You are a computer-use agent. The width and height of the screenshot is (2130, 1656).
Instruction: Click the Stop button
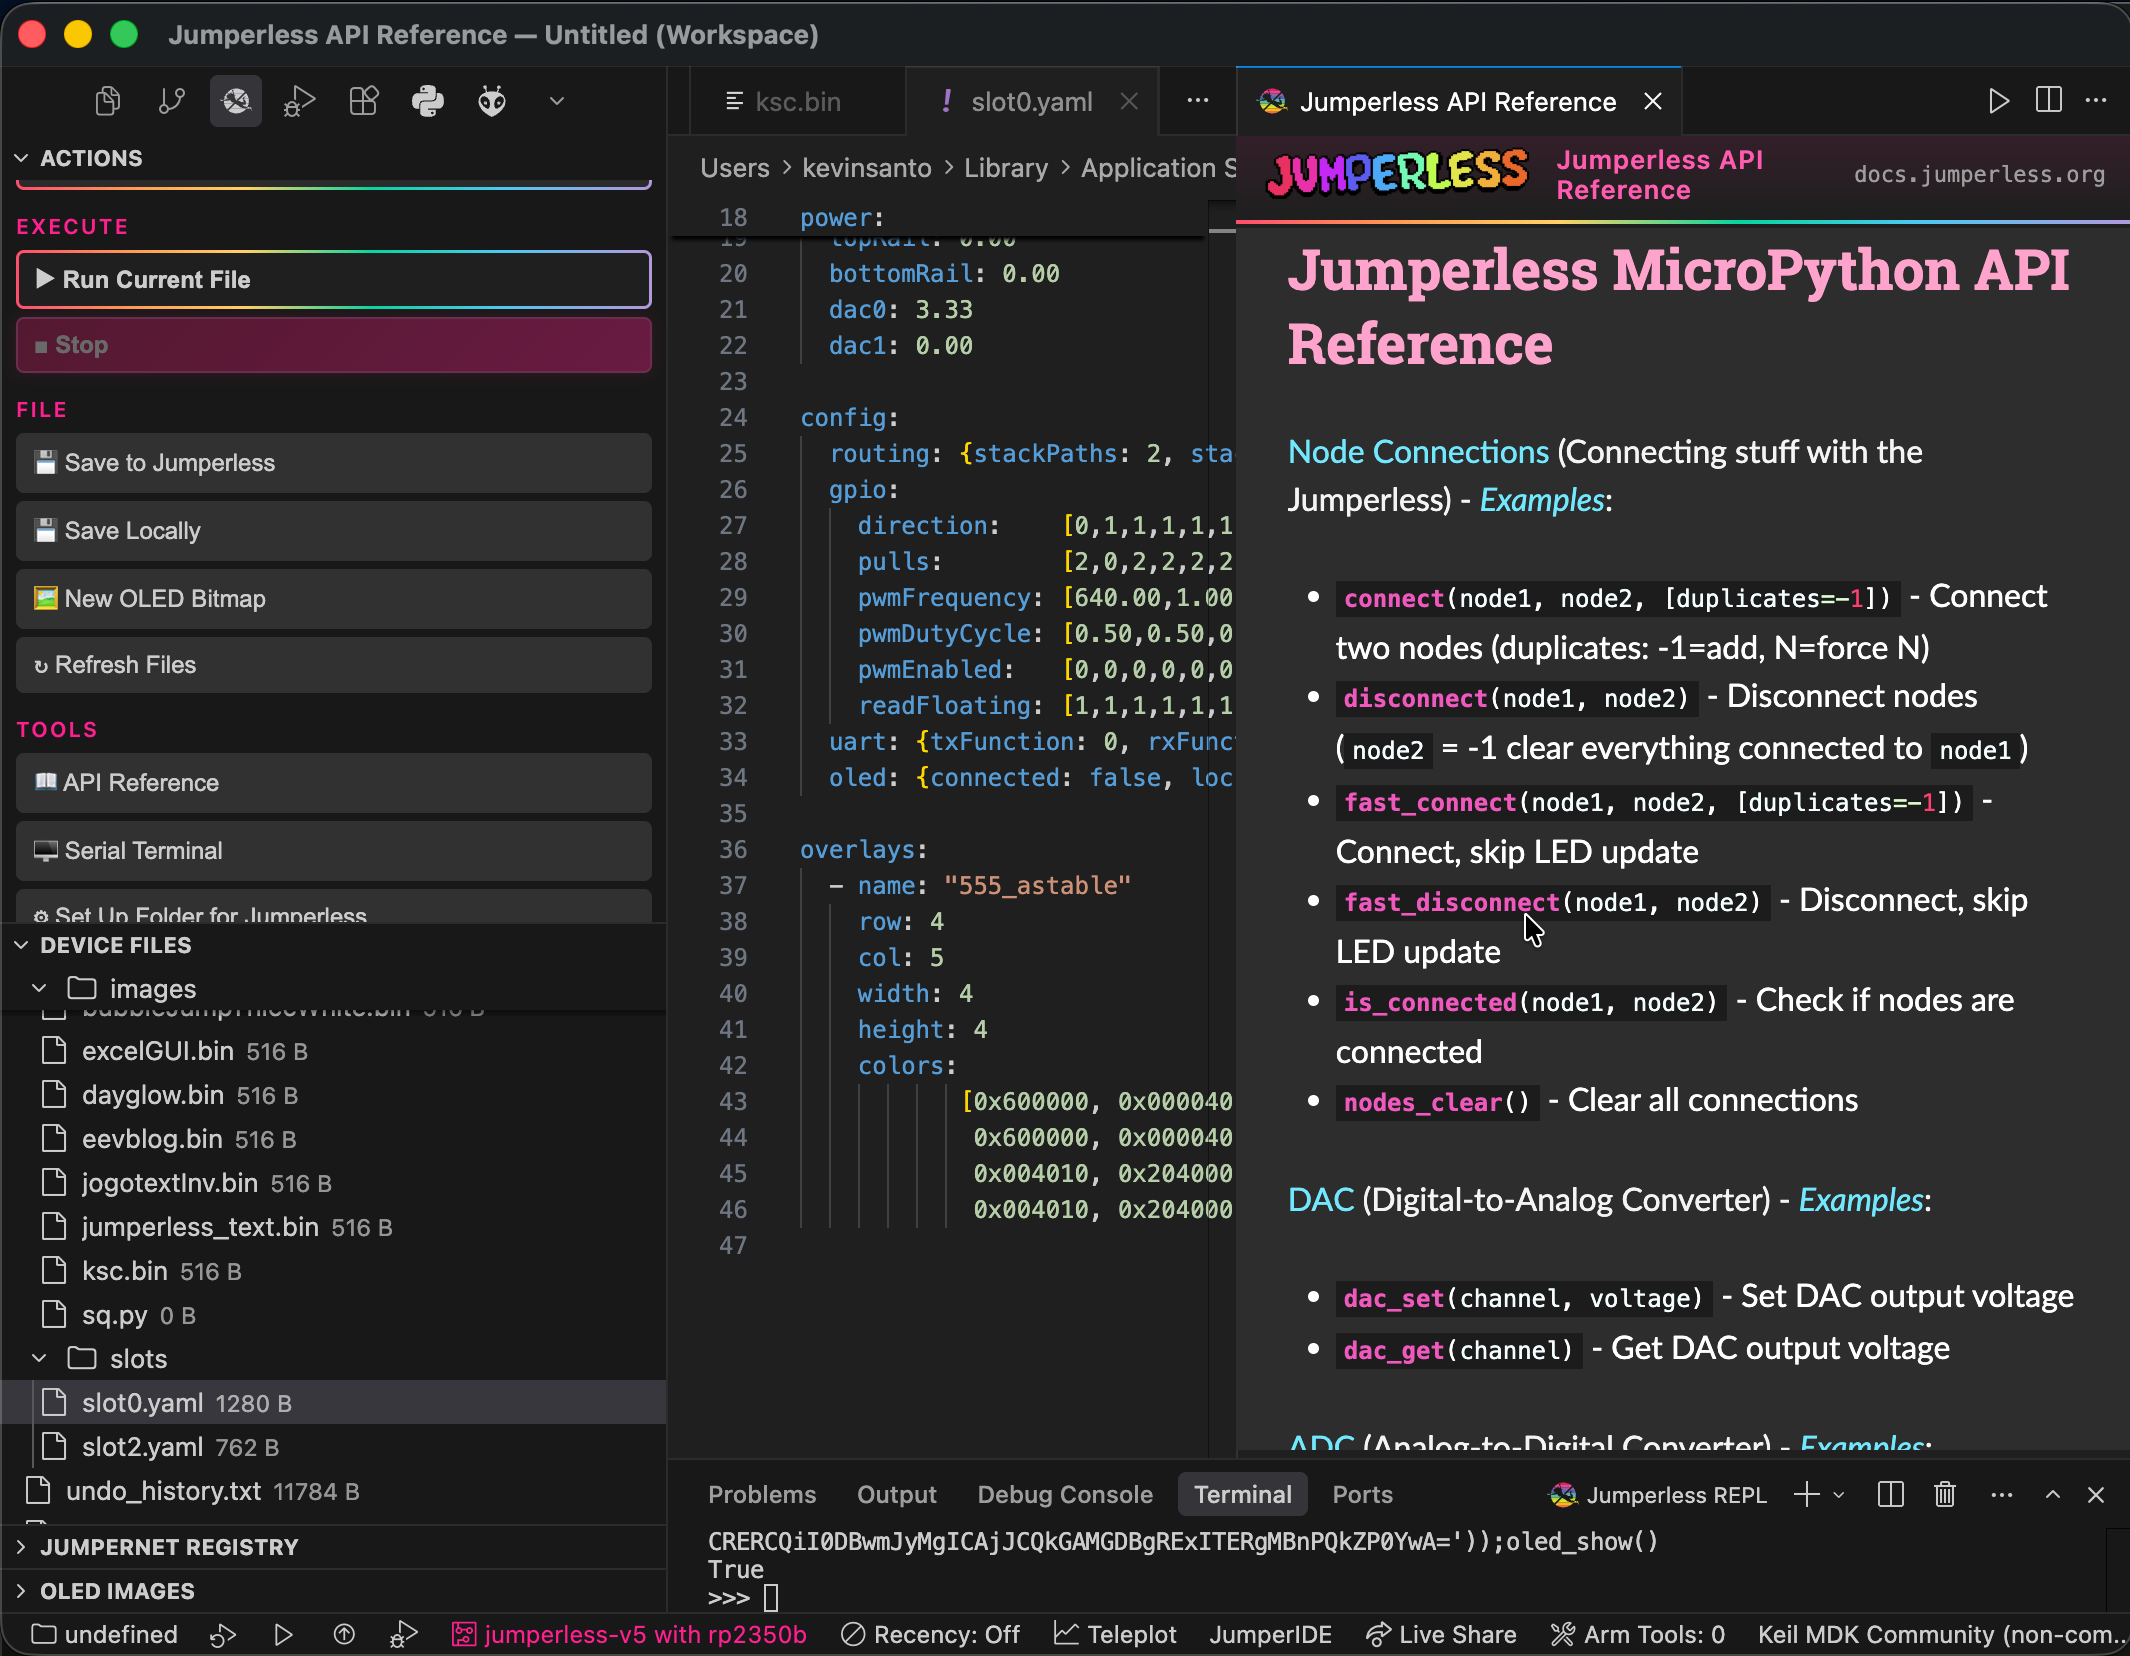coord(334,345)
